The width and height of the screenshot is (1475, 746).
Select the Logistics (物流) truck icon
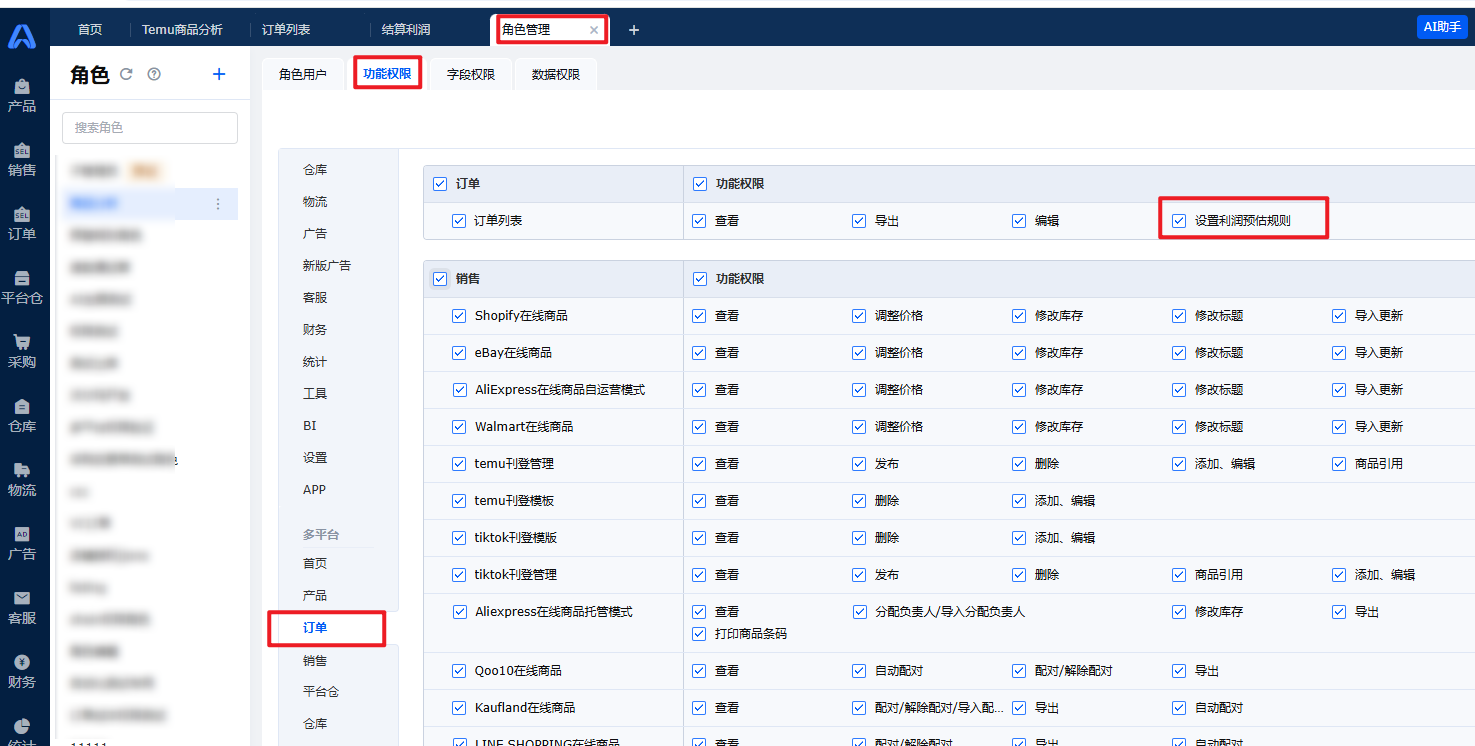pyautogui.click(x=22, y=478)
